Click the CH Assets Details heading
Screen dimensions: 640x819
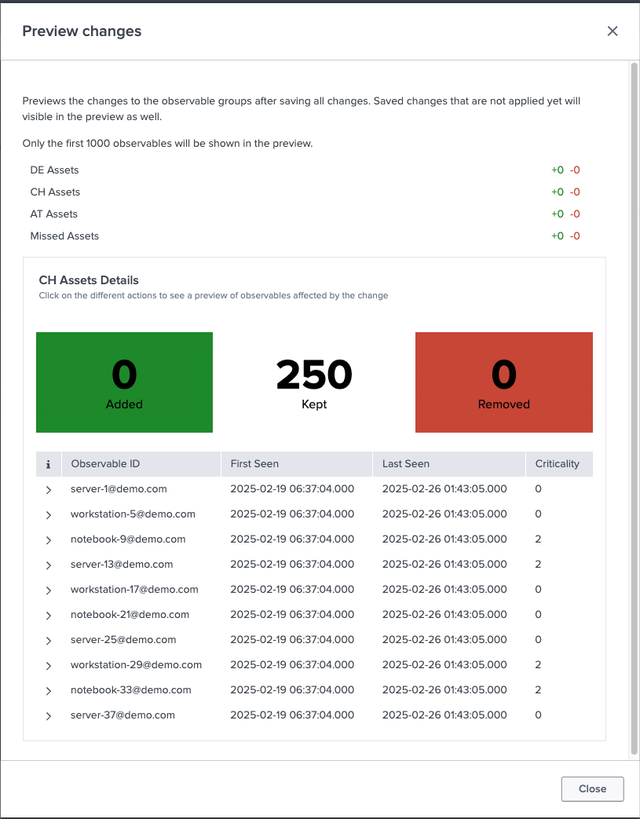(89, 280)
